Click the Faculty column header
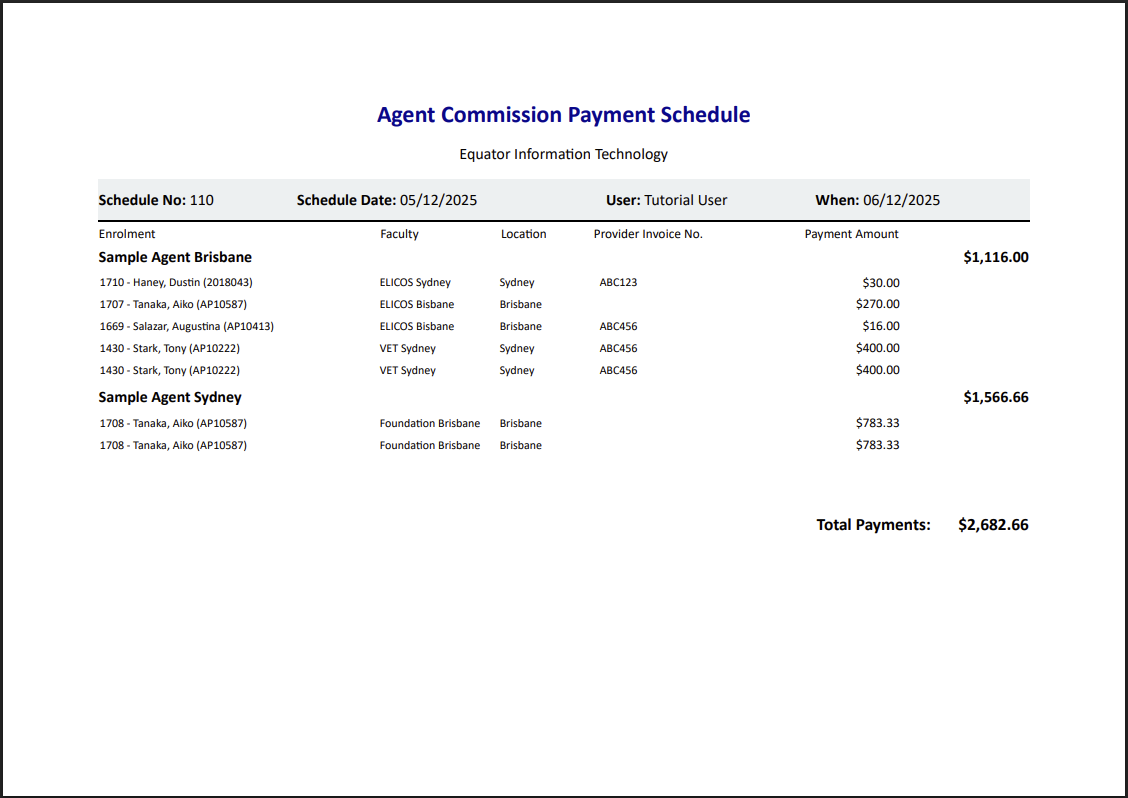Viewport: 1128px width, 798px height. click(x=399, y=234)
